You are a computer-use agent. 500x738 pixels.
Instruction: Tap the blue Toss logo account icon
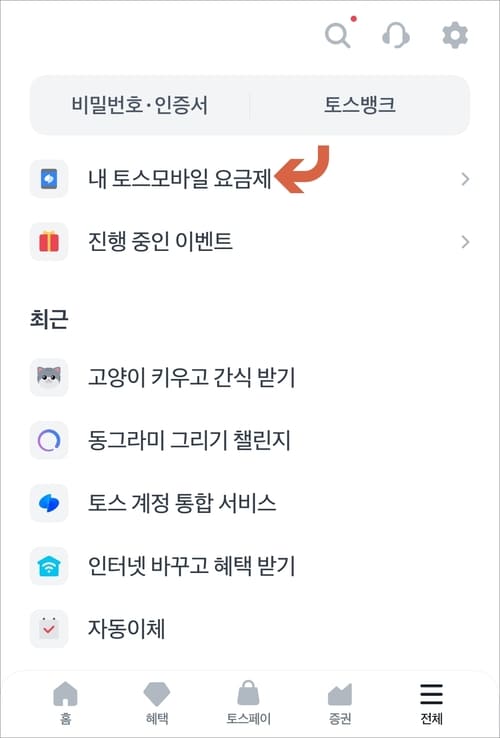[x=49, y=503]
